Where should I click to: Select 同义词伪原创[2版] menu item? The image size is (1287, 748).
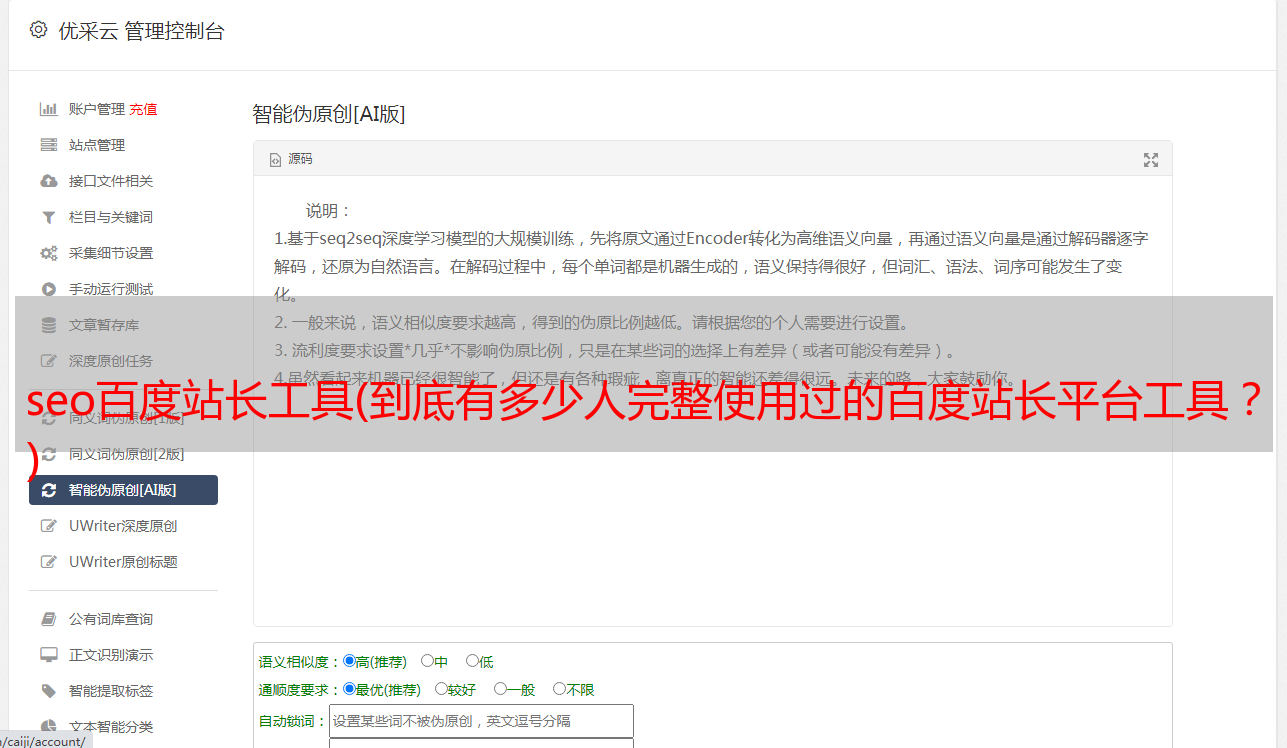[x=127, y=454]
